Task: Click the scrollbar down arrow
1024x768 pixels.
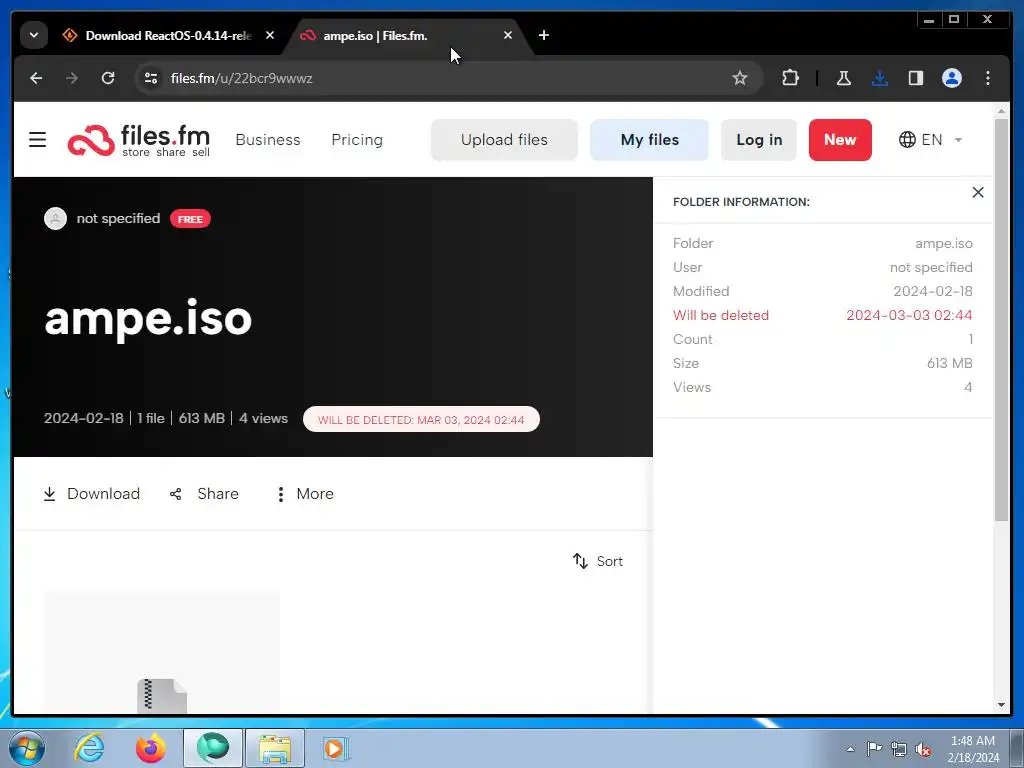Action: (x=1001, y=705)
